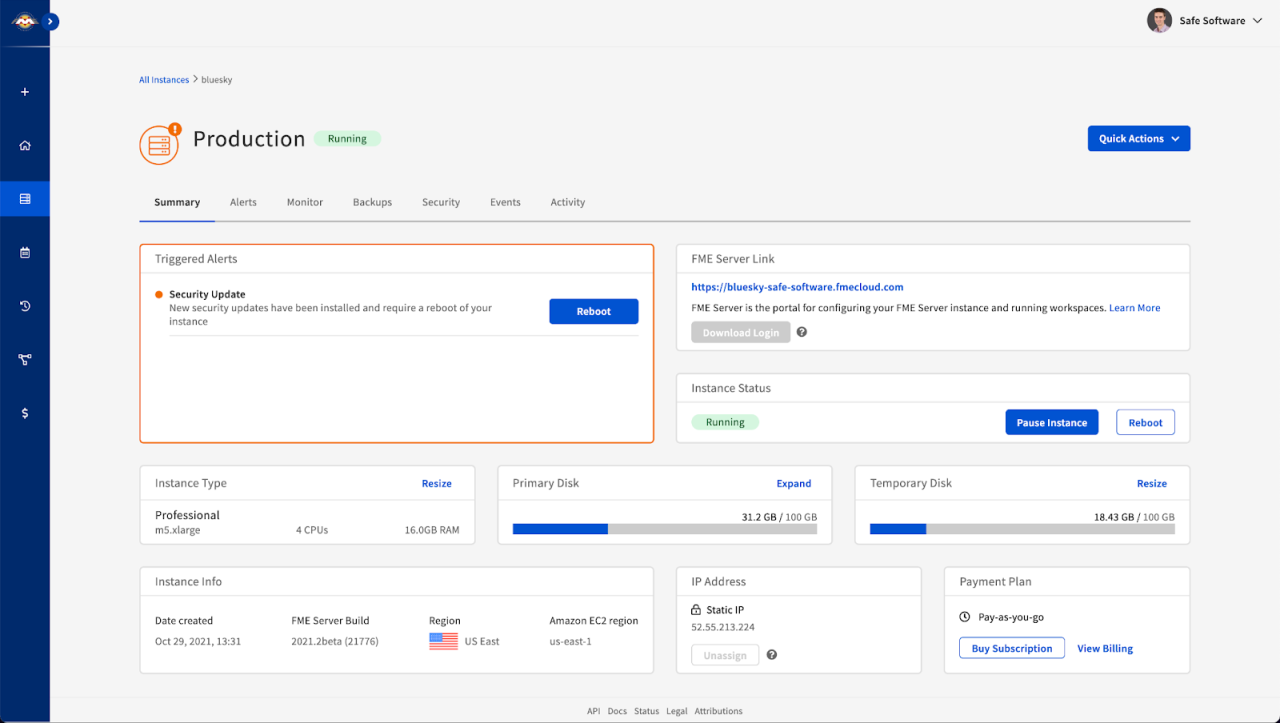
Task: Click the Primary Disk usage bar
Action: 665,529
